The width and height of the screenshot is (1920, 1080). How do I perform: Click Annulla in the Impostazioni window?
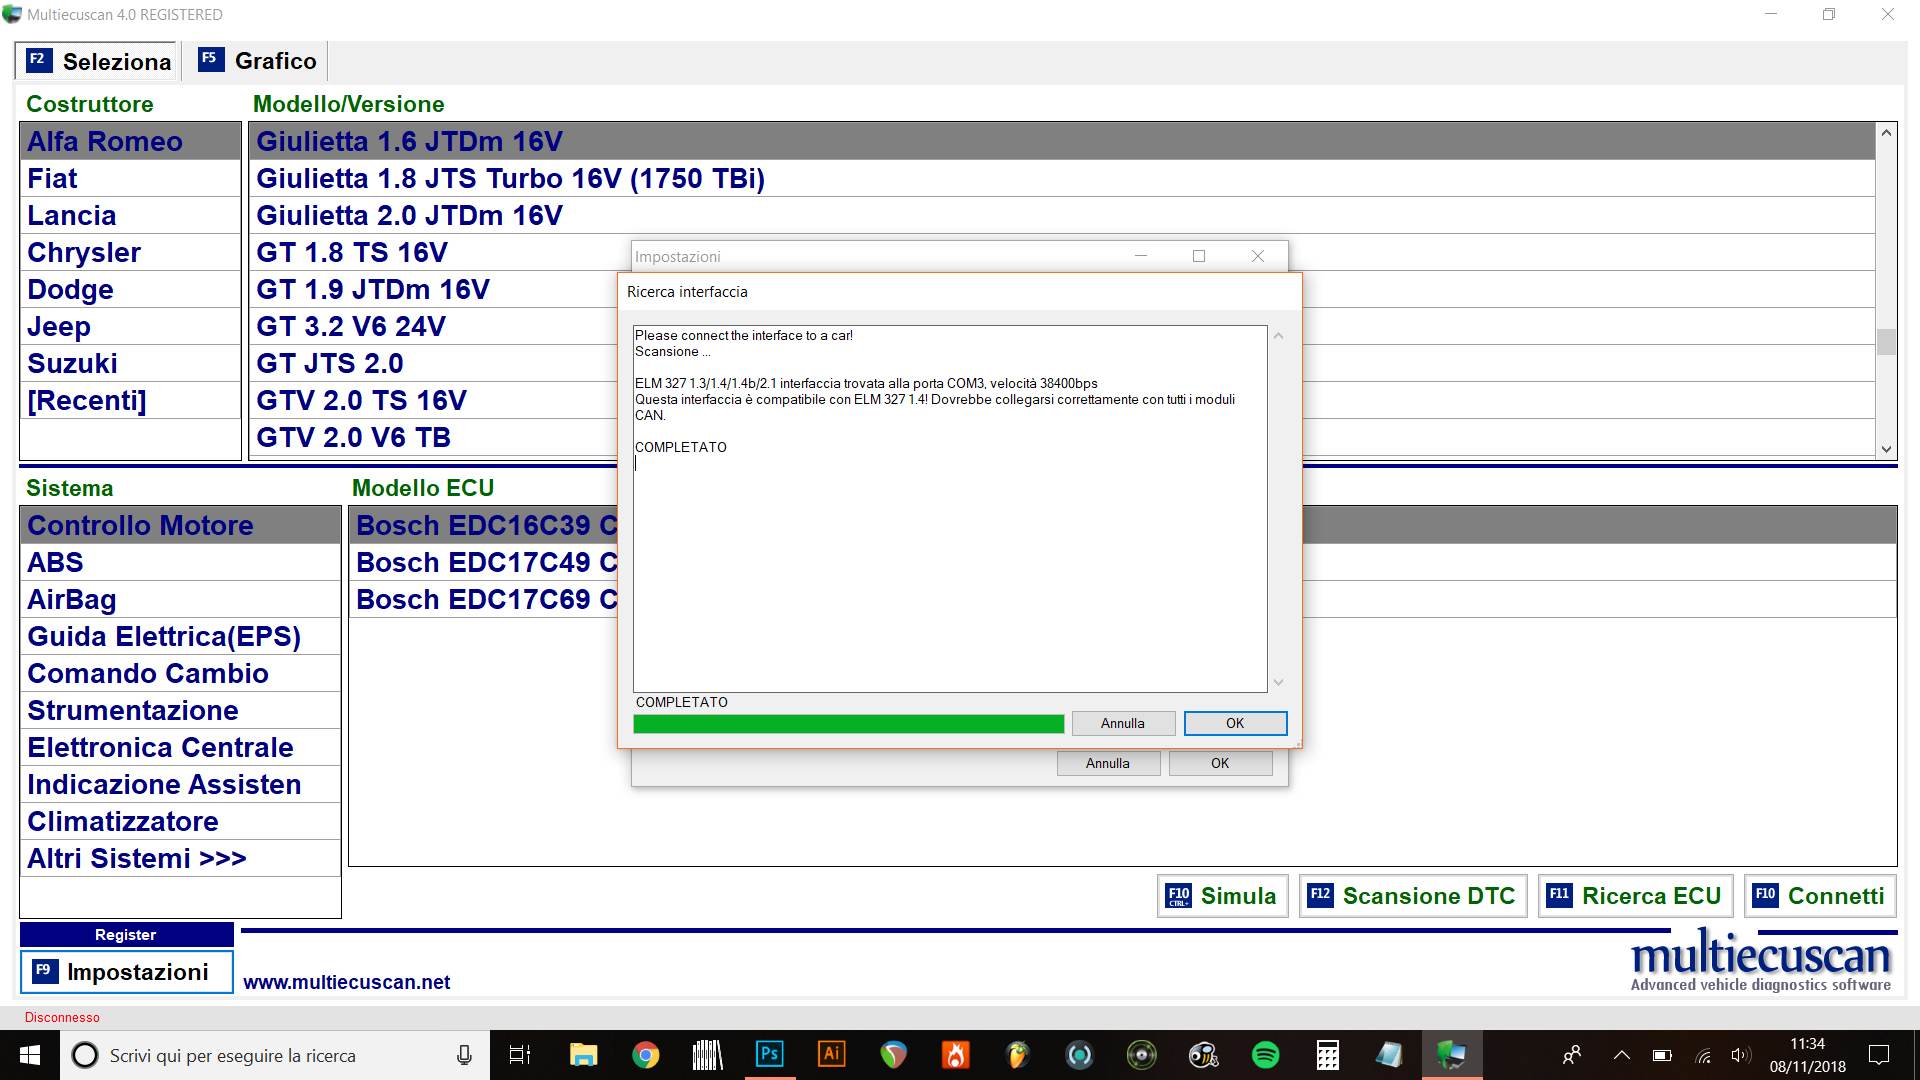(x=1108, y=763)
